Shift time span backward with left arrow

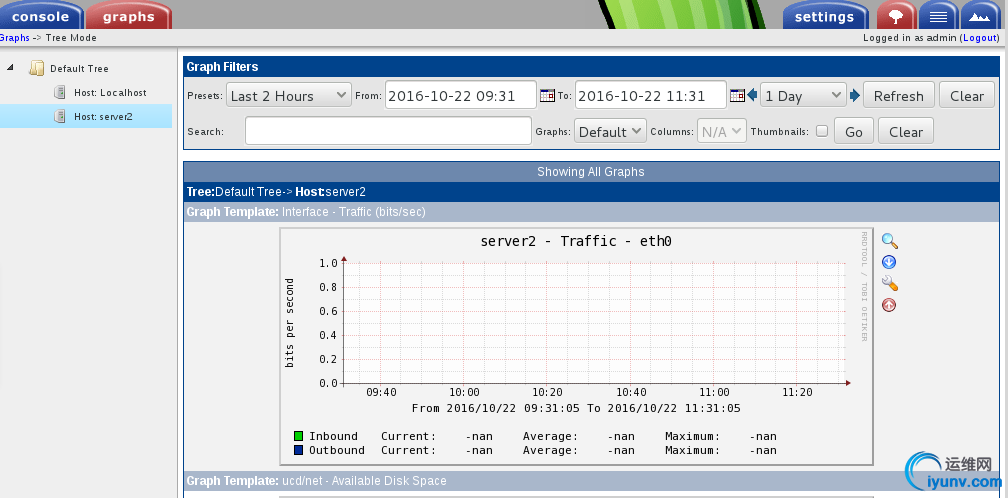752,96
